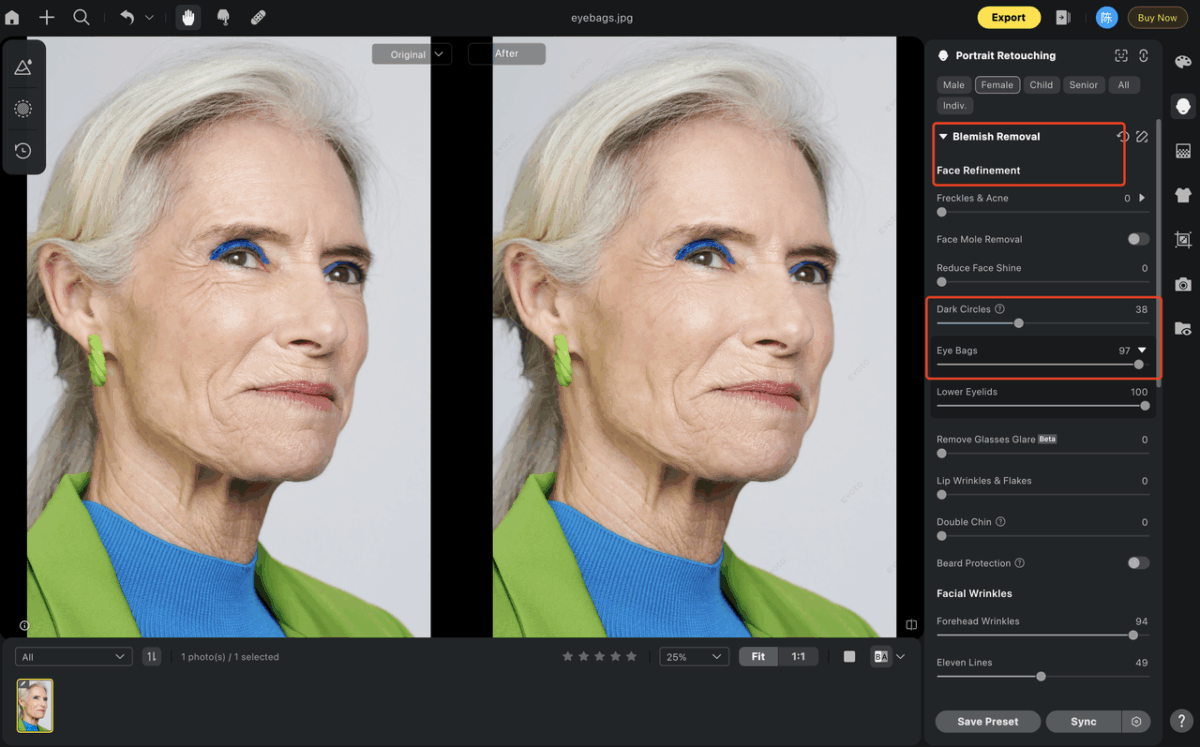Click the Lower Eyelids slider handle
Viewport: 1200px width, 747px height.
(x=1145, y=406)
